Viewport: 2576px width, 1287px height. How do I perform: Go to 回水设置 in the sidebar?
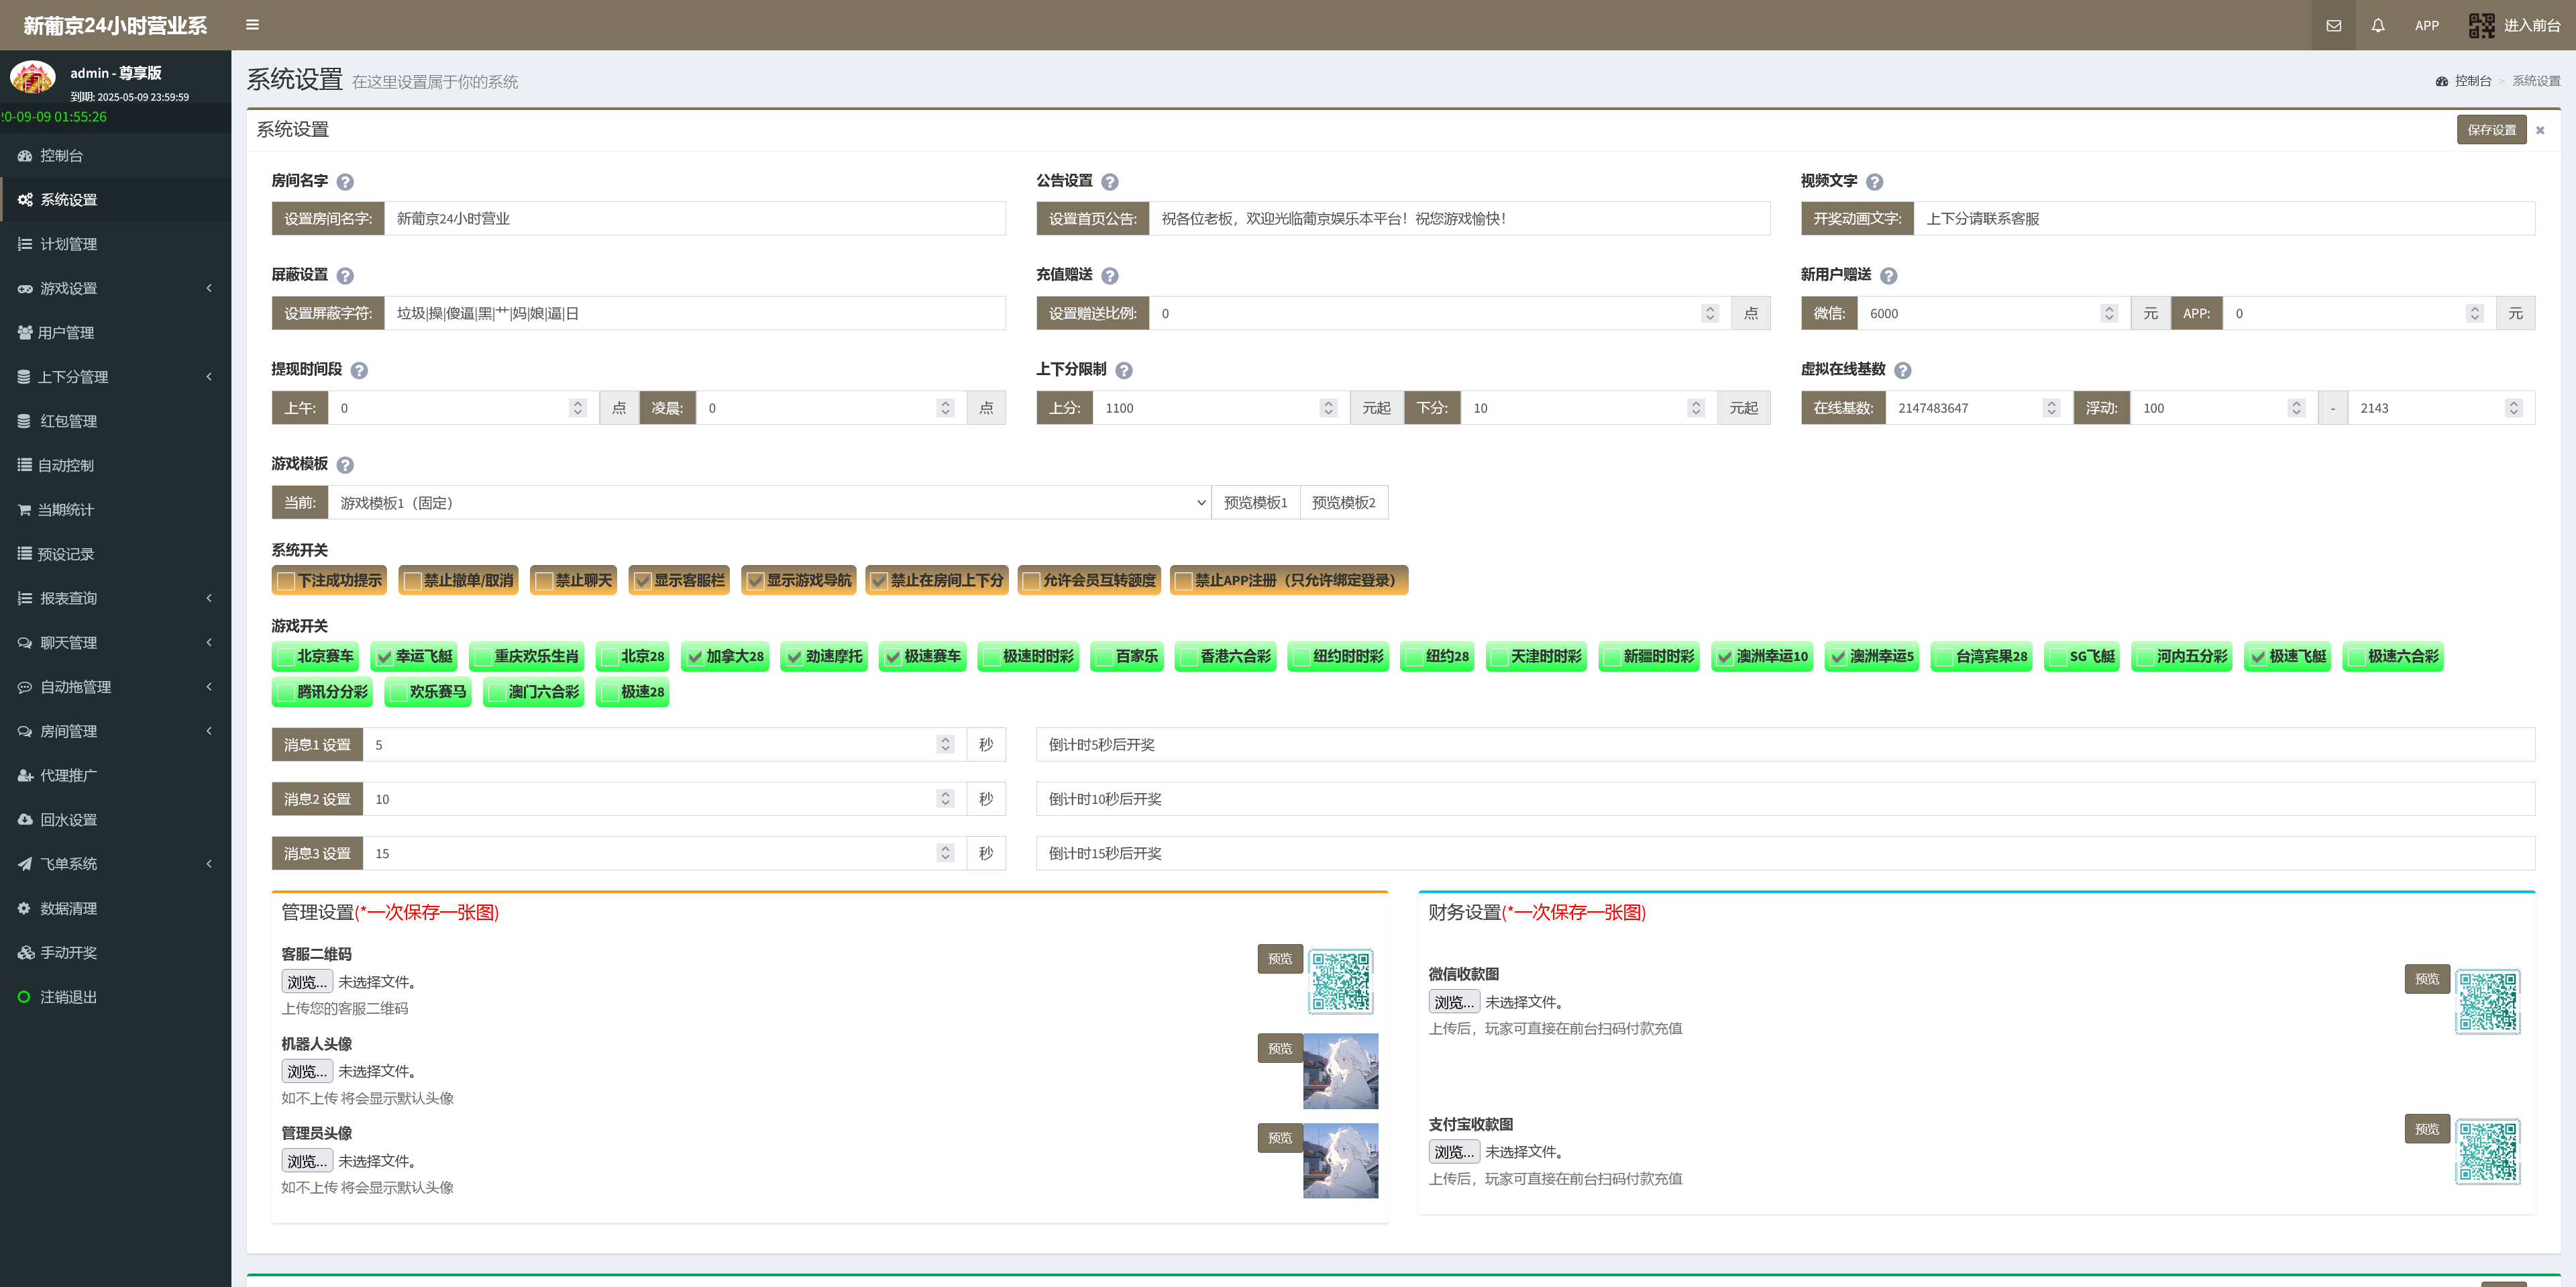pyautogui.click(x=68, y=819)
